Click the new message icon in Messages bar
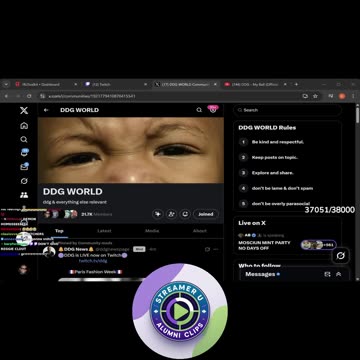 (x=327, y=274)
